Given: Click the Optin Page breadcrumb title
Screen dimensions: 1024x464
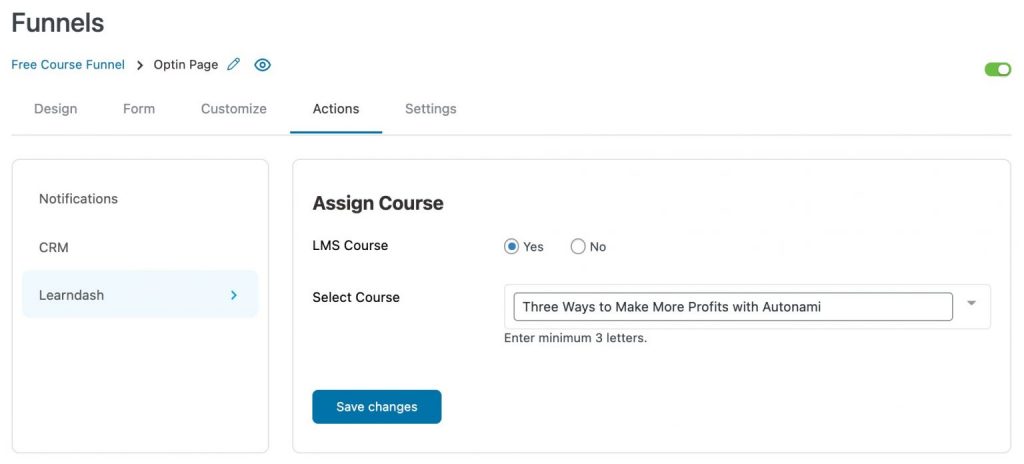Looking at the screenshot, I should click(185, 65).
